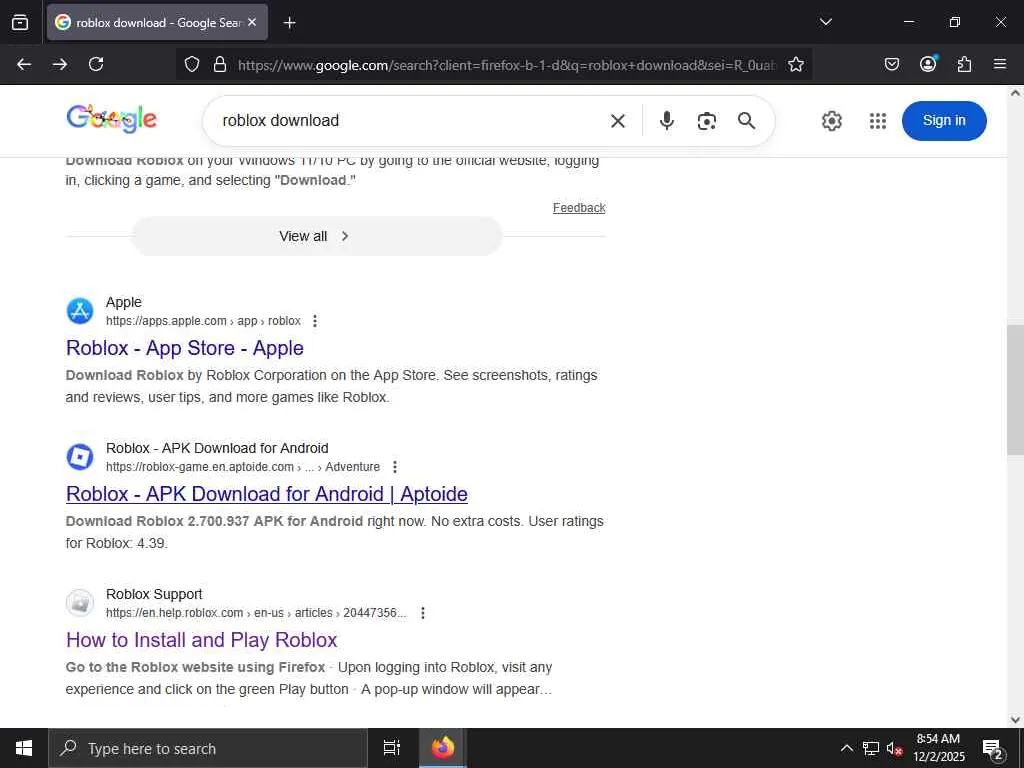This screenshot has width=1024, height=768.
Task: Go back to previous page
Action: [x=24, y=64]
